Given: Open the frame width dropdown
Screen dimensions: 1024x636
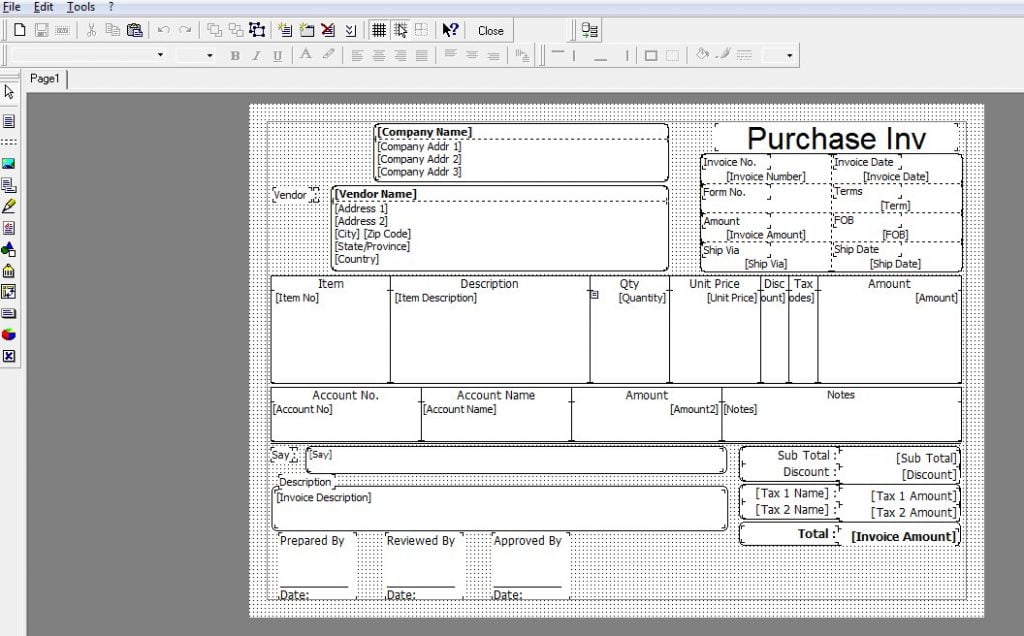Looking at the screenshot, I should pos(789,56).
